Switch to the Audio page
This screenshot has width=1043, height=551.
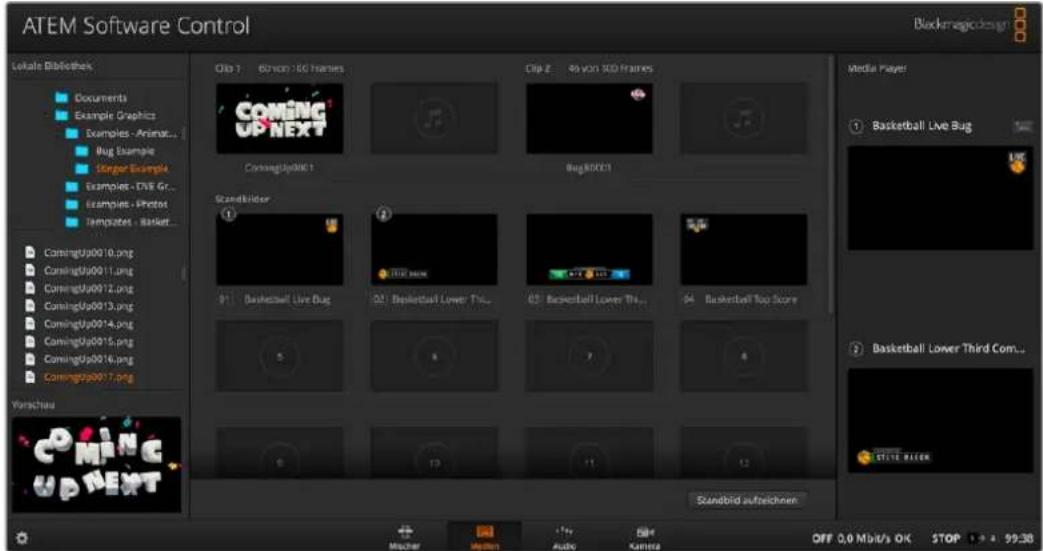(564, 537)
